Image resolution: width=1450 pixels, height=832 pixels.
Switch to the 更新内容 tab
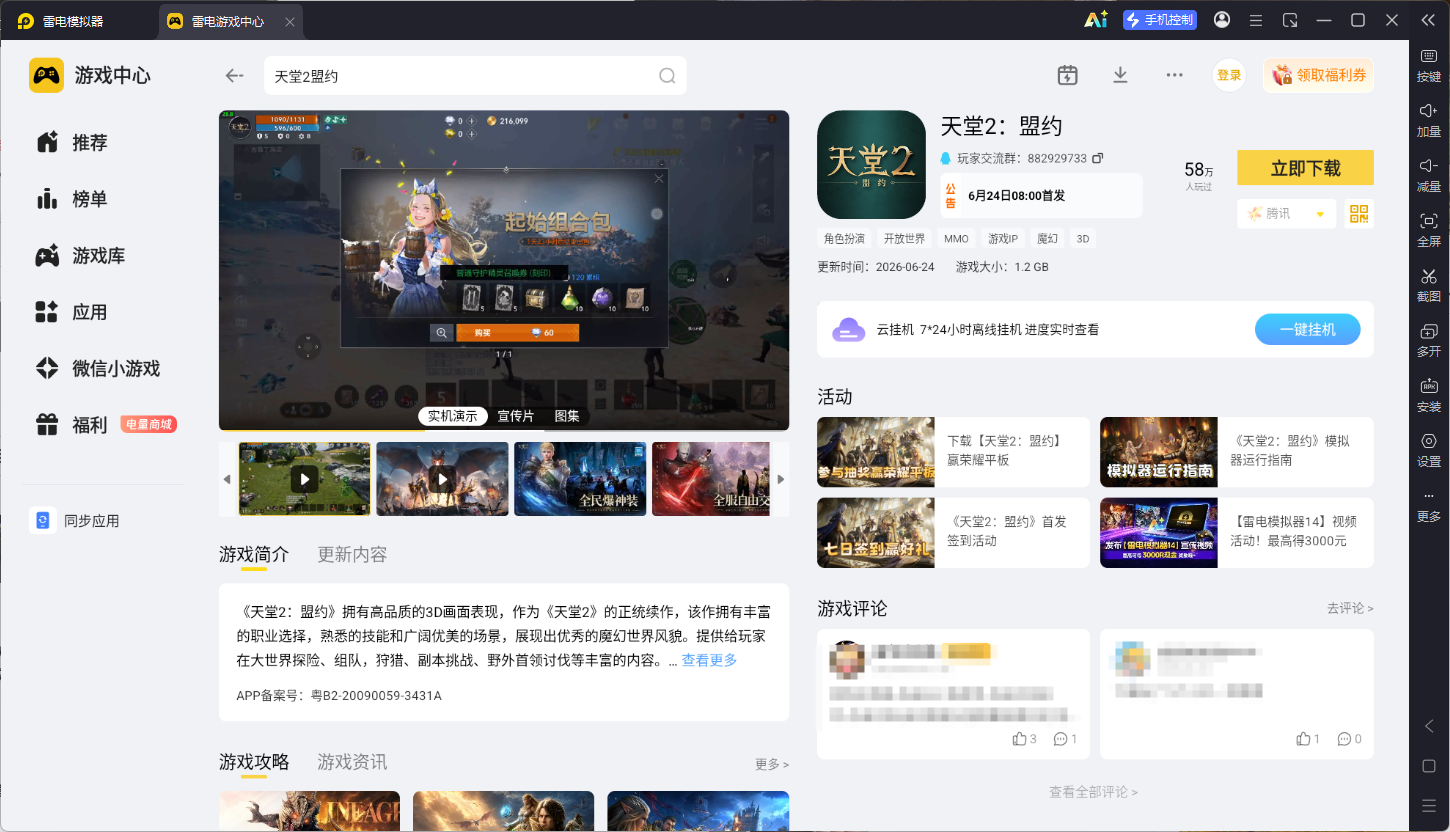[352, 554]
